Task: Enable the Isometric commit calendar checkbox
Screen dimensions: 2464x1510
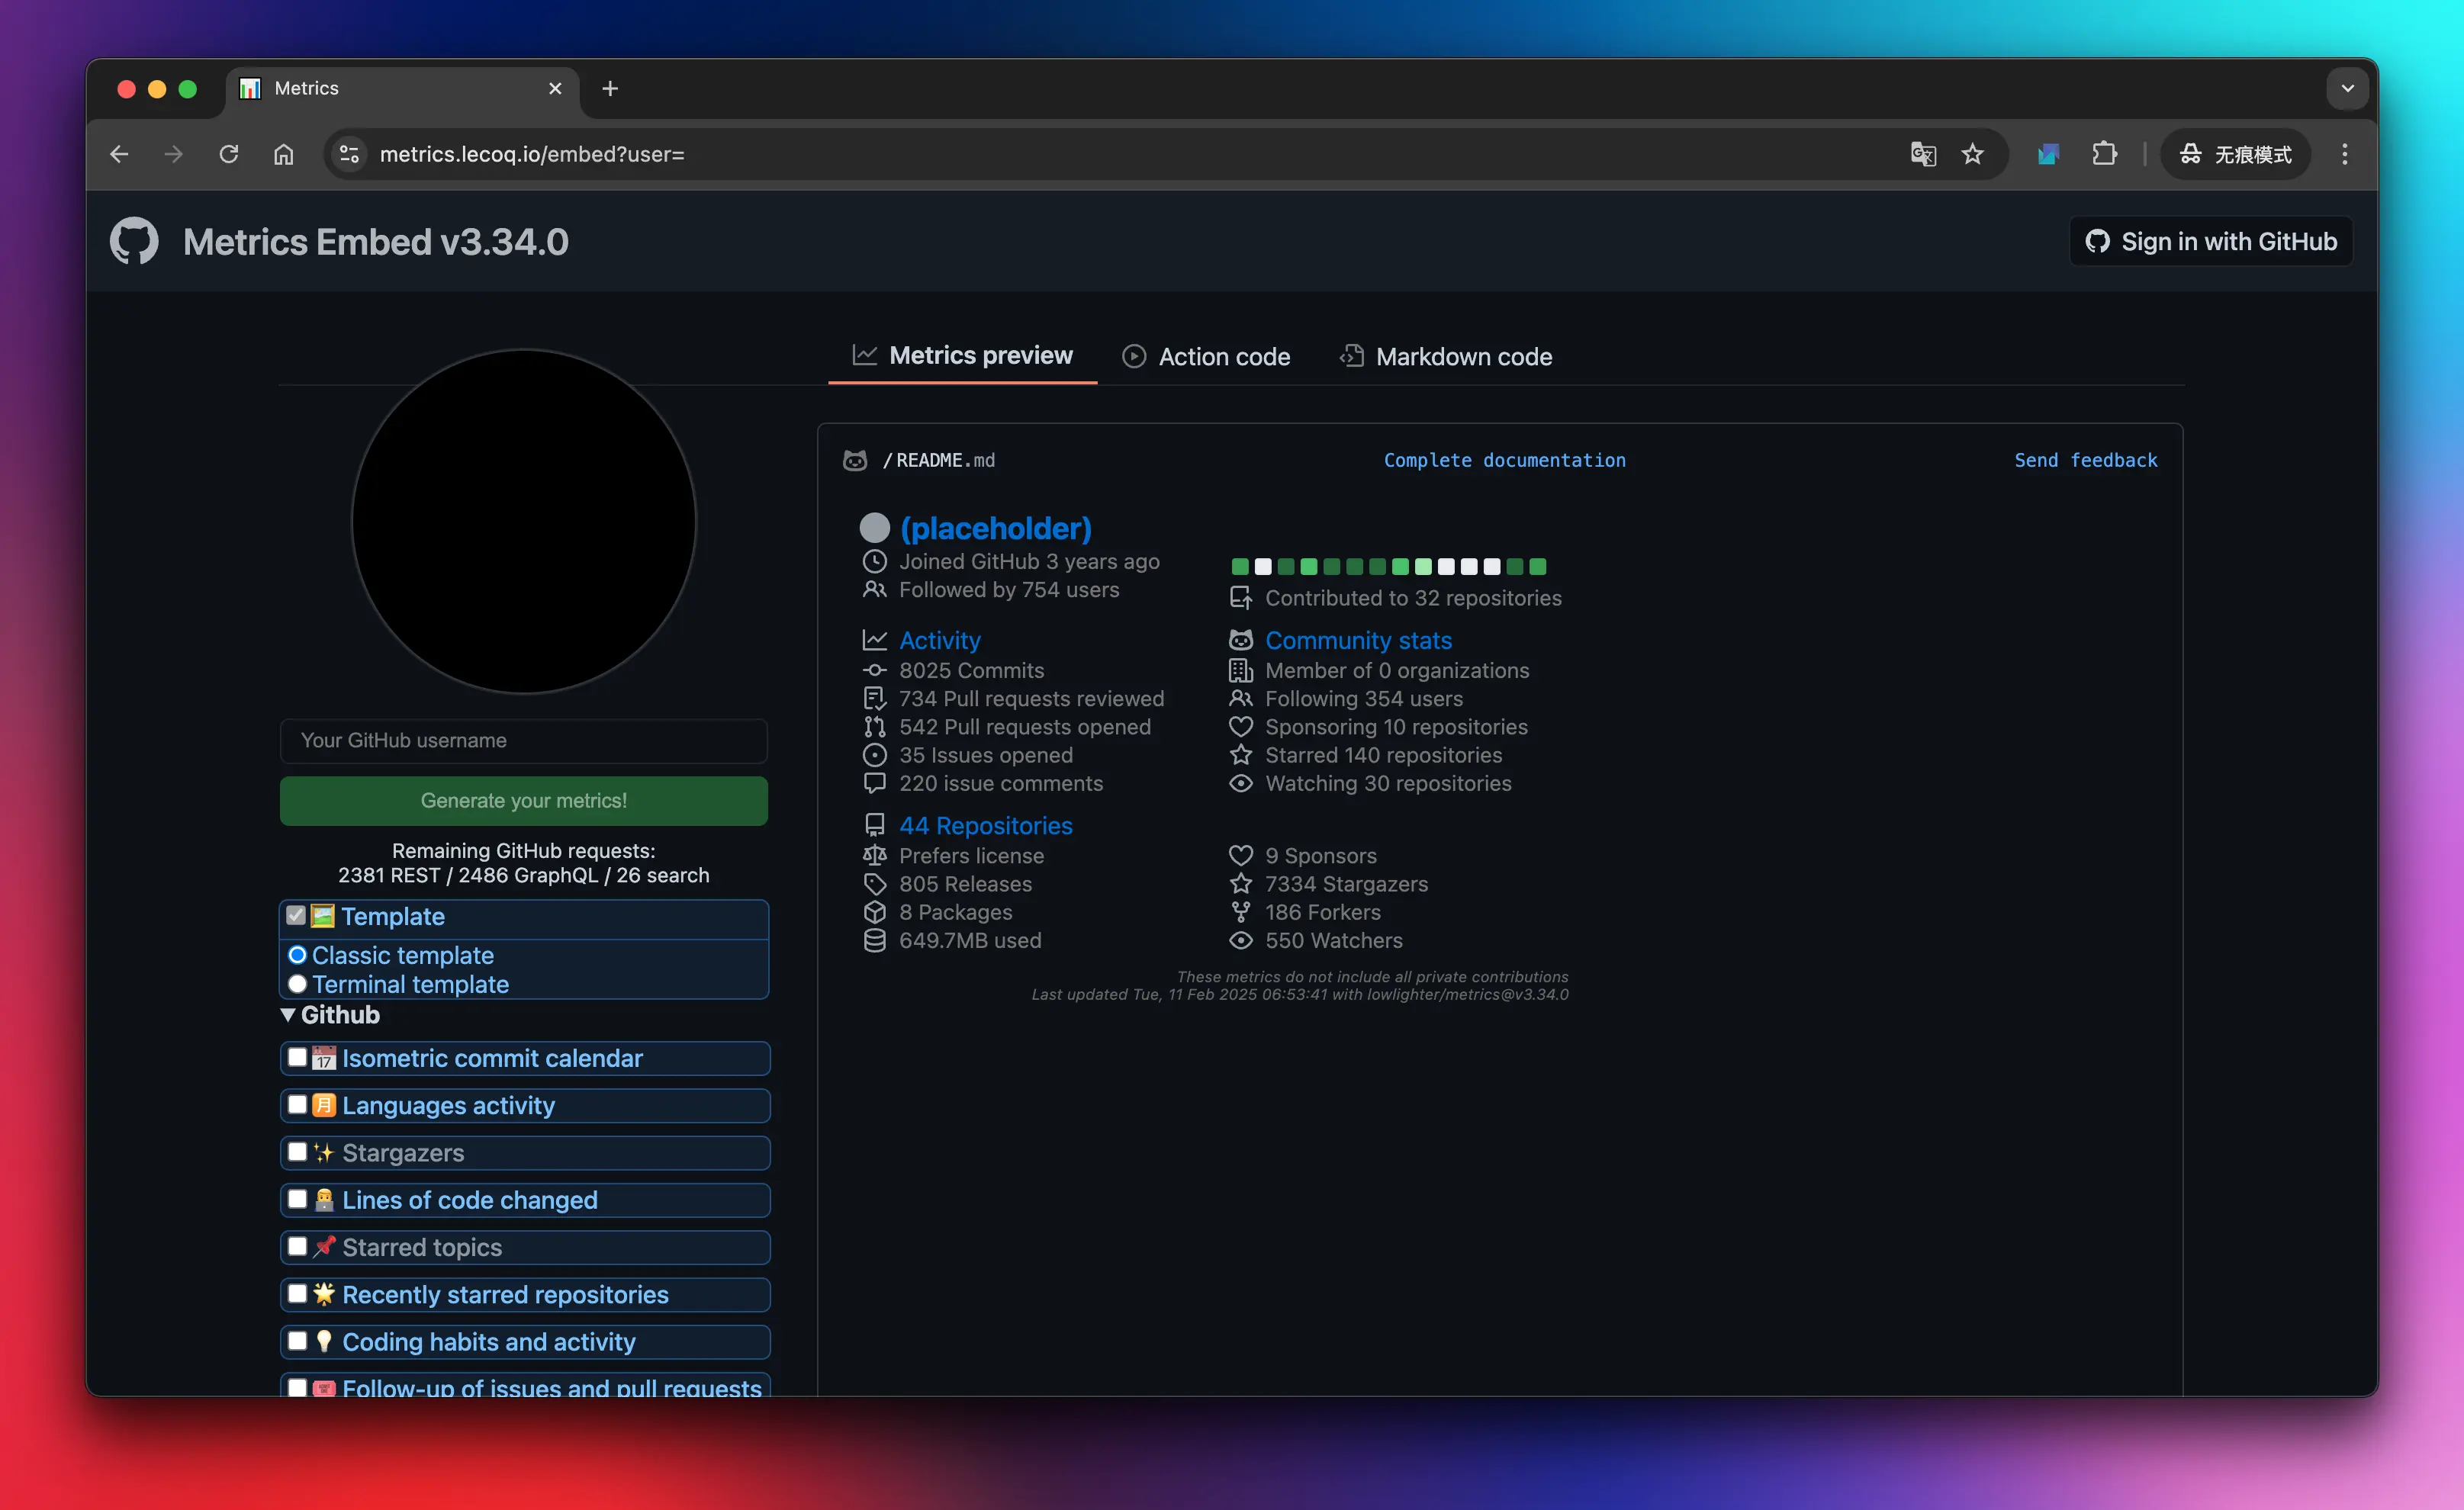Action: click(297, 1057)
